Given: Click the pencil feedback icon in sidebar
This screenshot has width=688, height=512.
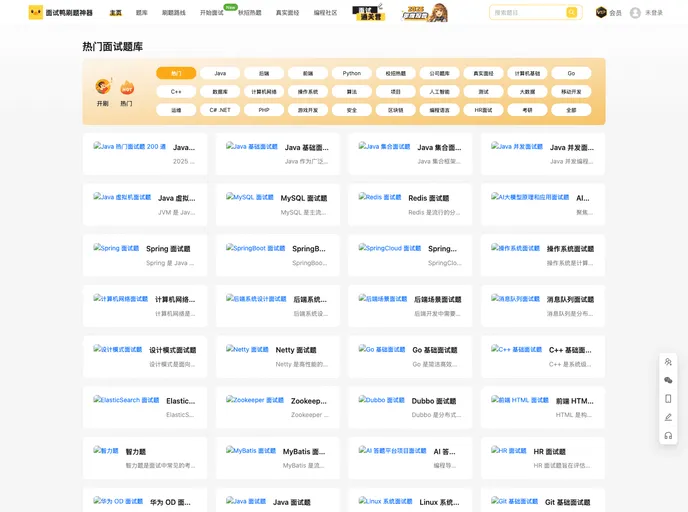Looking at the screenshot, I should click(668, 417).
